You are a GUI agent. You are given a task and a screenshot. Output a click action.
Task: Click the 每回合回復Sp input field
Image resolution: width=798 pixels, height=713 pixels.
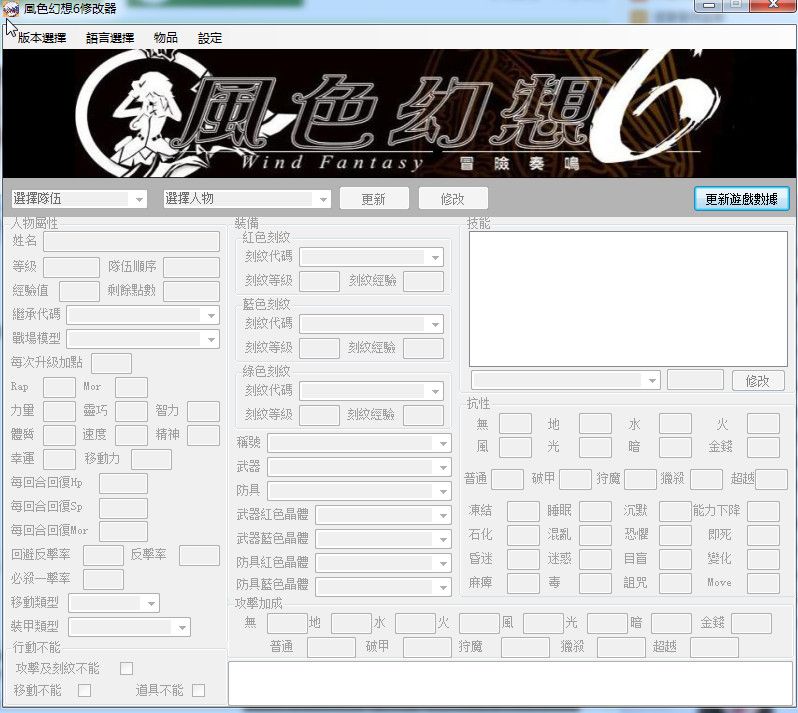click(123, 508)
